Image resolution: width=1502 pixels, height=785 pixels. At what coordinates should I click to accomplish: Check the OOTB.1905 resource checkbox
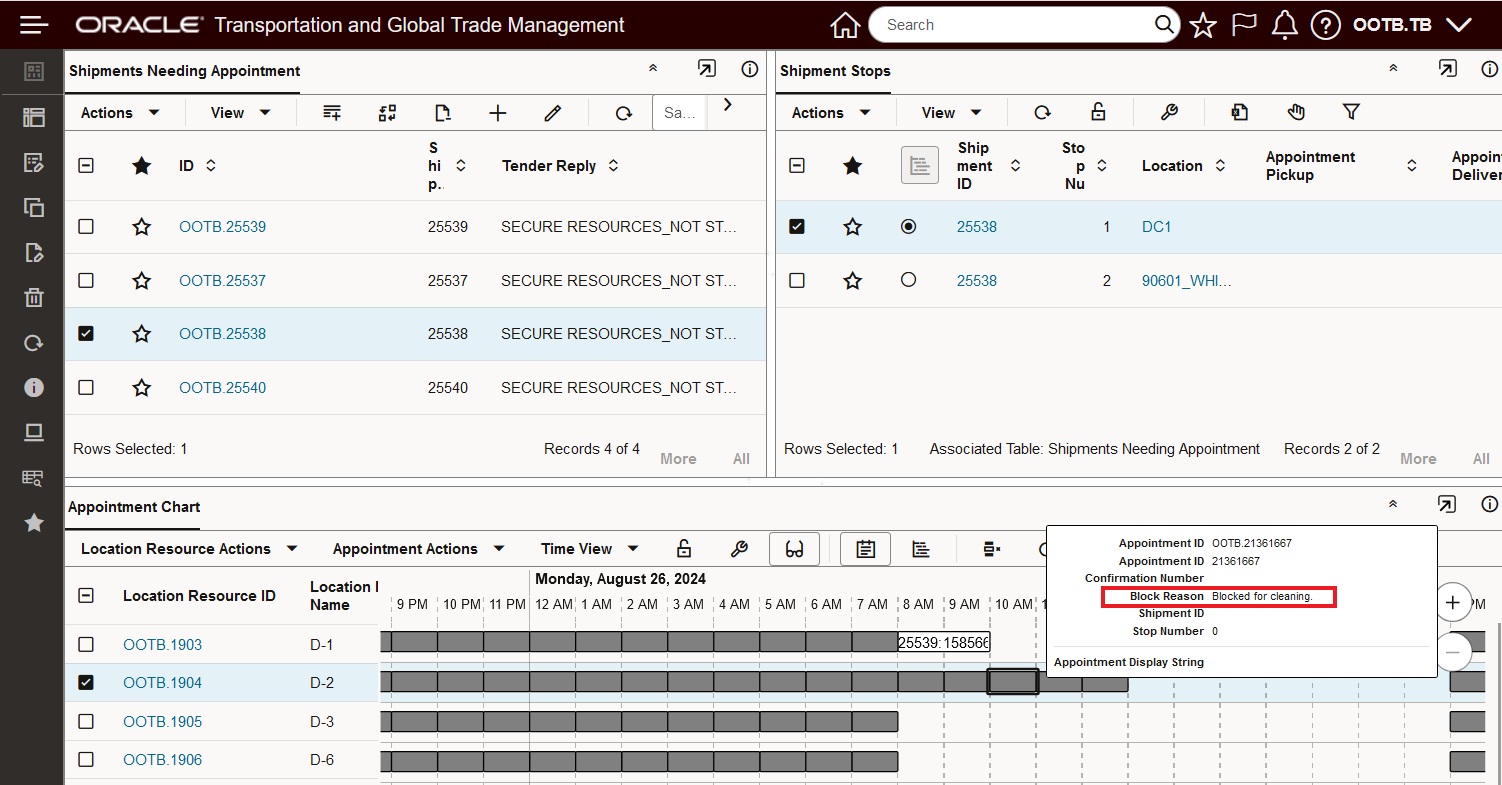point(86,721)
